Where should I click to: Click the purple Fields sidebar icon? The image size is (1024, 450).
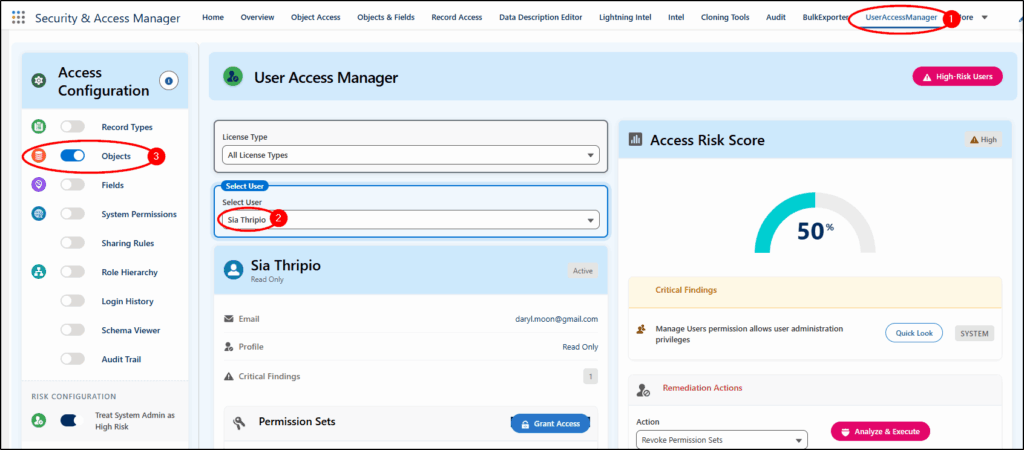[x=38, y=185]
